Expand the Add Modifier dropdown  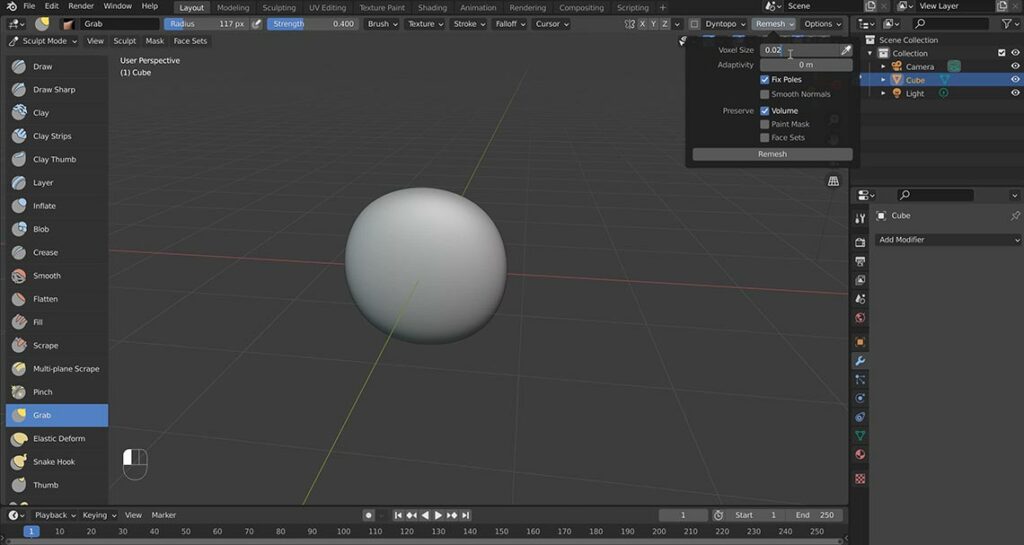pyautogui.click(x=948, y=240)
